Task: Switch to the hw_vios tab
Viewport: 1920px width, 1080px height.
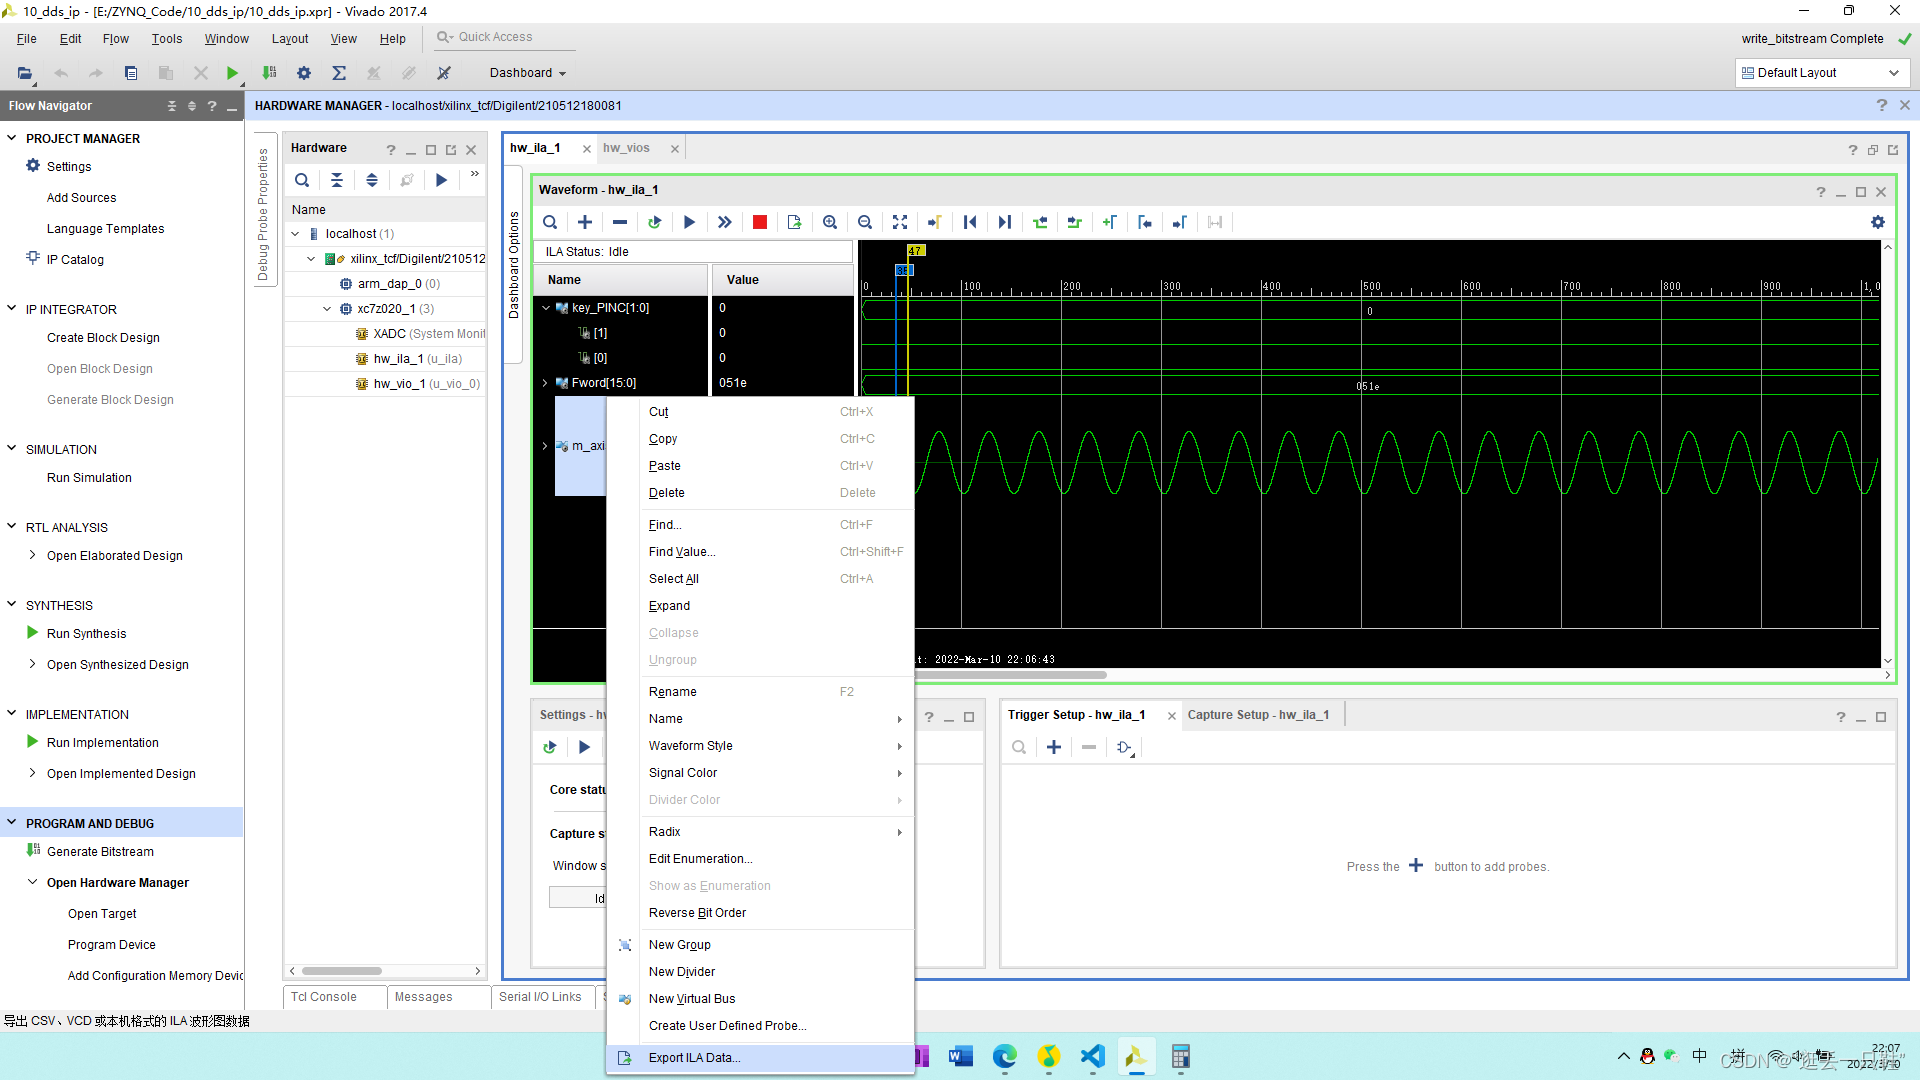Action: click(x=626, y=148)
